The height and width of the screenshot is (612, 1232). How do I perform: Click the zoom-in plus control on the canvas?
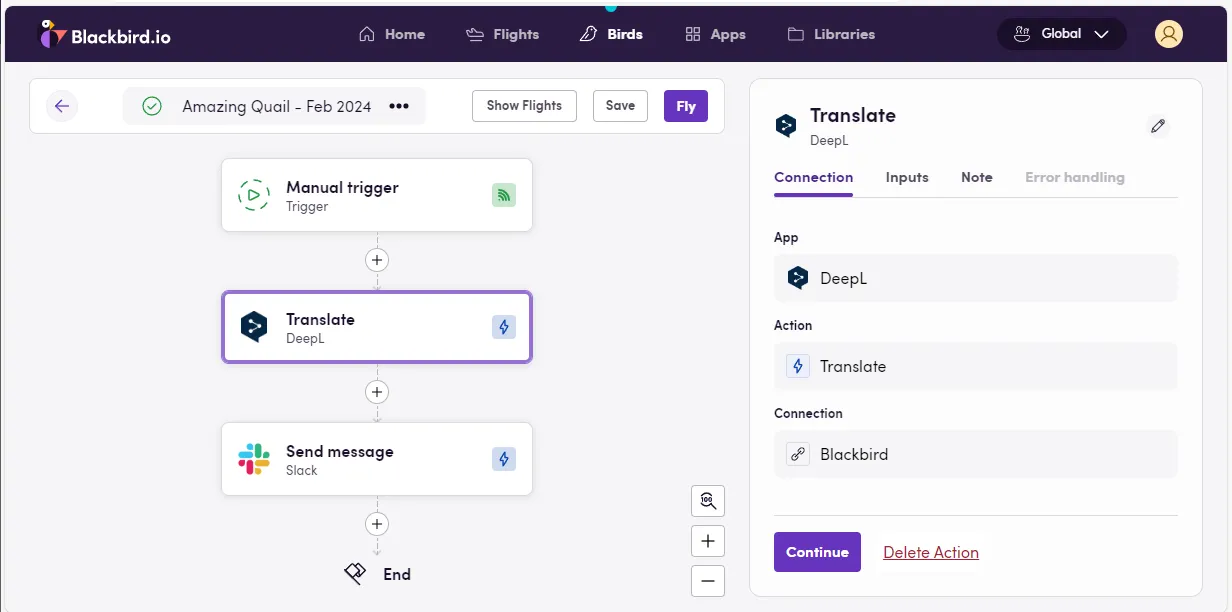point(708,541)
